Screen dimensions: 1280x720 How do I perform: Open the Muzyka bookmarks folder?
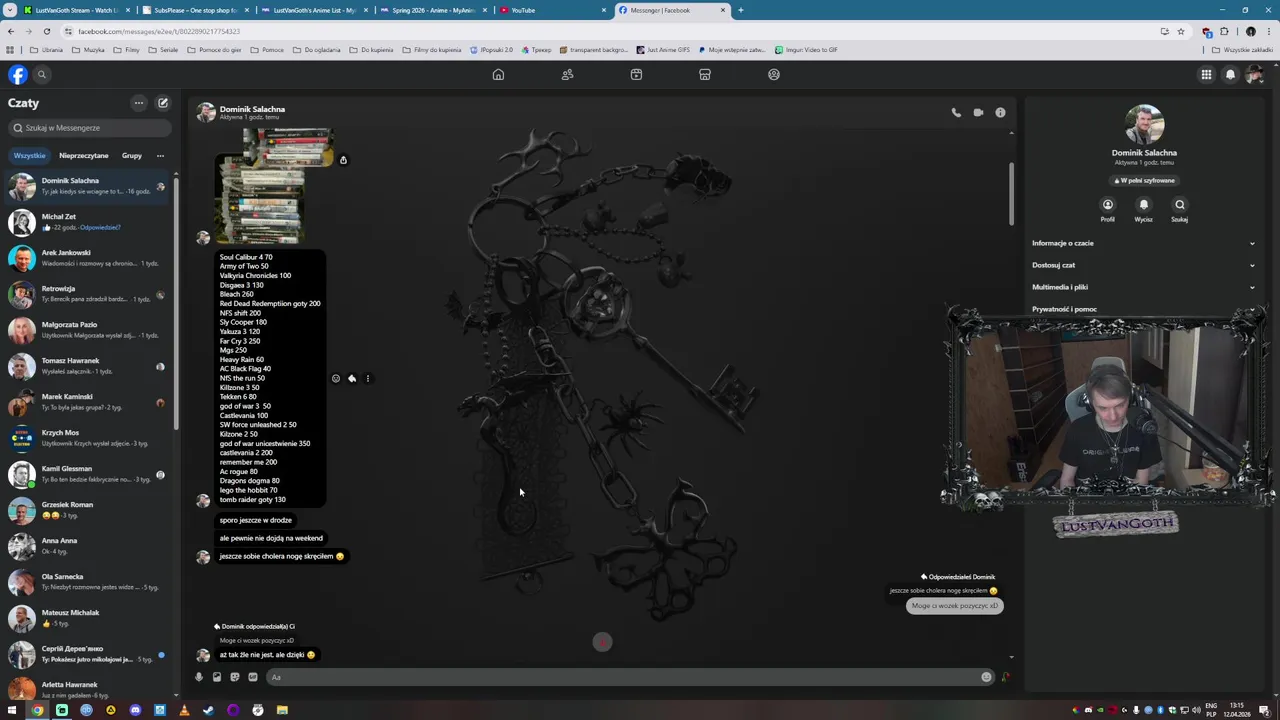[x=88, y=50]
